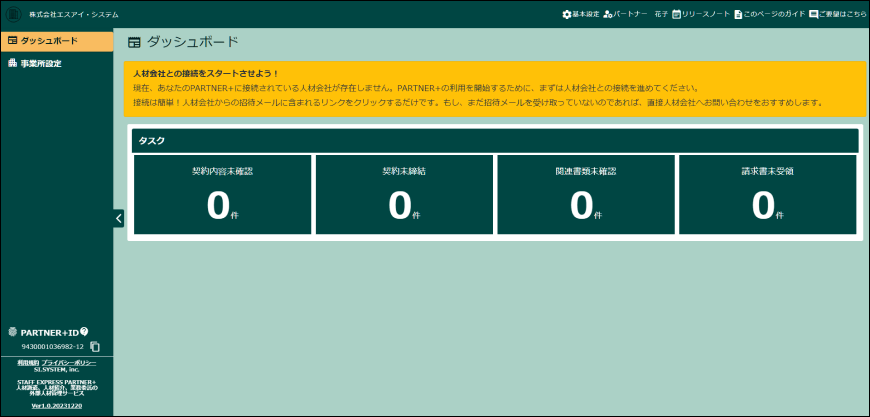The width and height of the screenshot is (870, 417).
Task: Click the SI.SYSTEM, inc. footer text
Action: 57,369
